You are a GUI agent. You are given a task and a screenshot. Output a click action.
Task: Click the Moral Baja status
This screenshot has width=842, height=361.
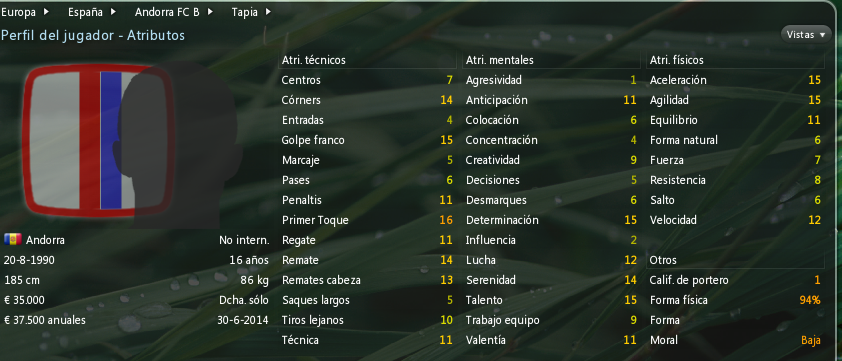pos(811,340)
